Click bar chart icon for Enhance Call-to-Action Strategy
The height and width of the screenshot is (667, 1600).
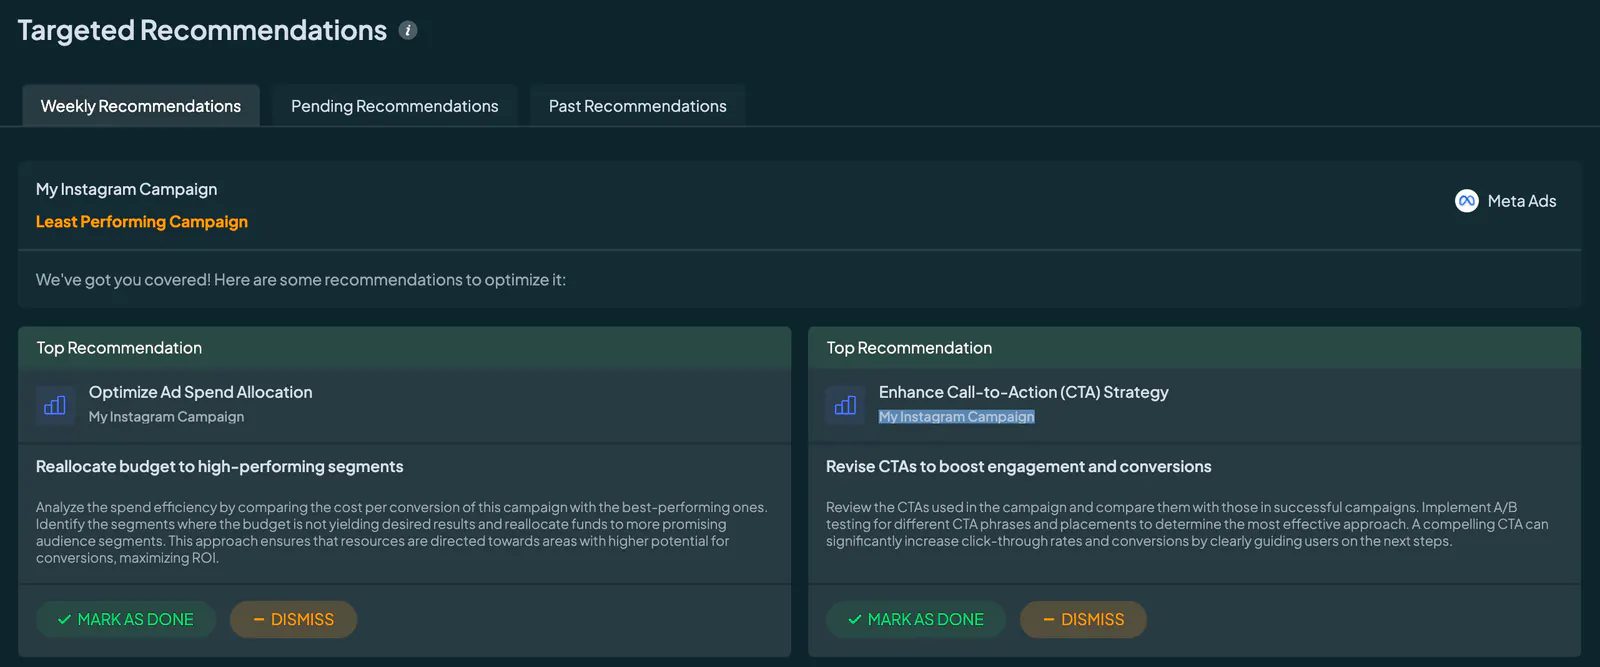tap(845, 405)
